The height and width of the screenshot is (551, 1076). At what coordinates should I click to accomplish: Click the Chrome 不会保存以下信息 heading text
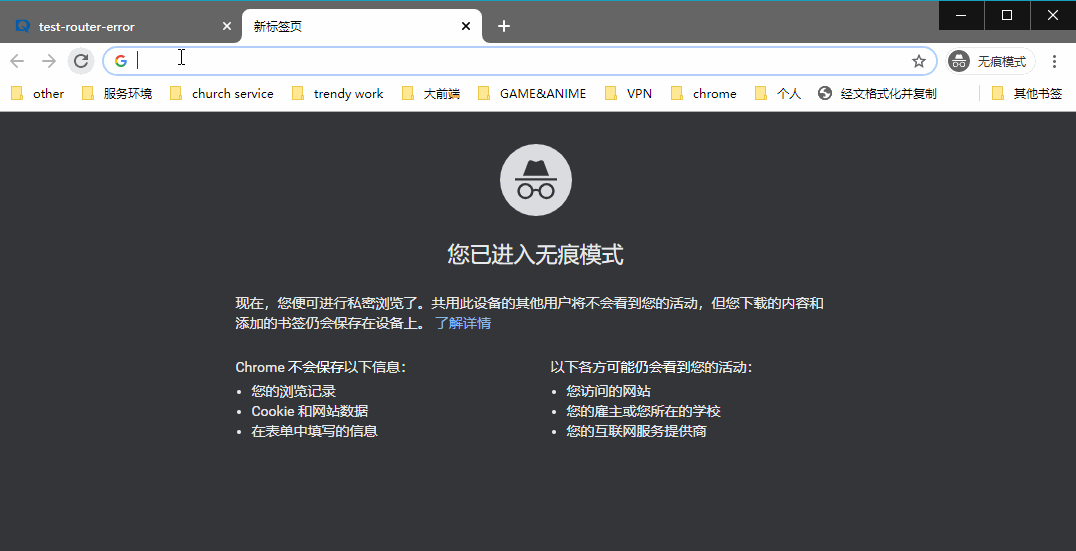[320, 367]
